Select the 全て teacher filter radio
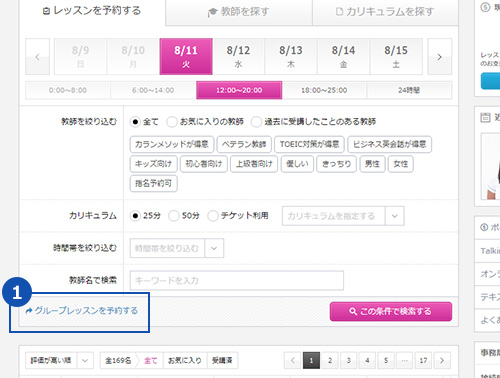 click(x=135, y=122)
